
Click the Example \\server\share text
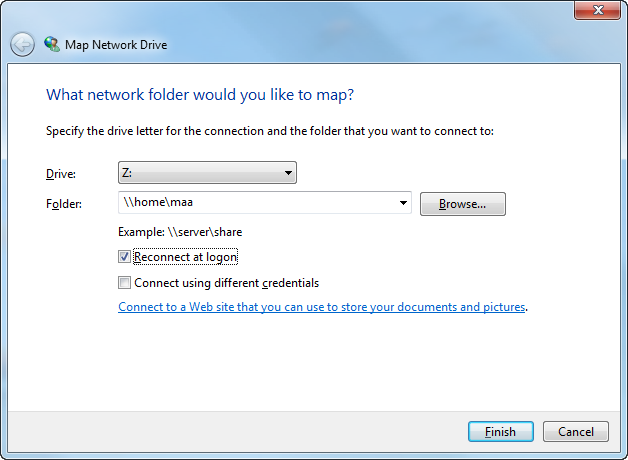click(180, 232)
